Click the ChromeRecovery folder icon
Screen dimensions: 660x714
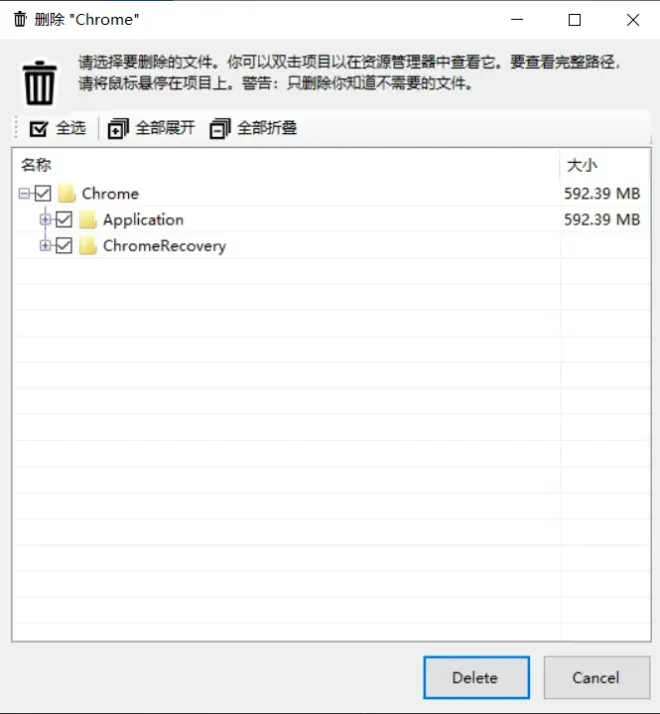tap(88, 246)
